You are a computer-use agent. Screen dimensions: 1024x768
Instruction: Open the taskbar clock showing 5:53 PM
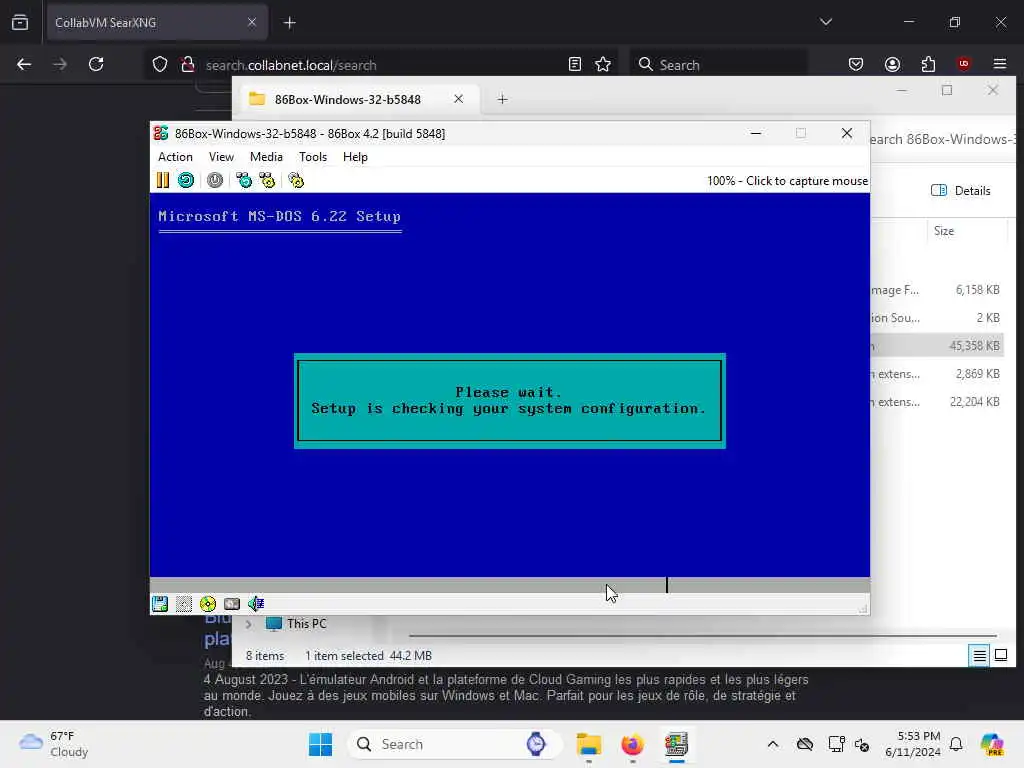[912, 744]
